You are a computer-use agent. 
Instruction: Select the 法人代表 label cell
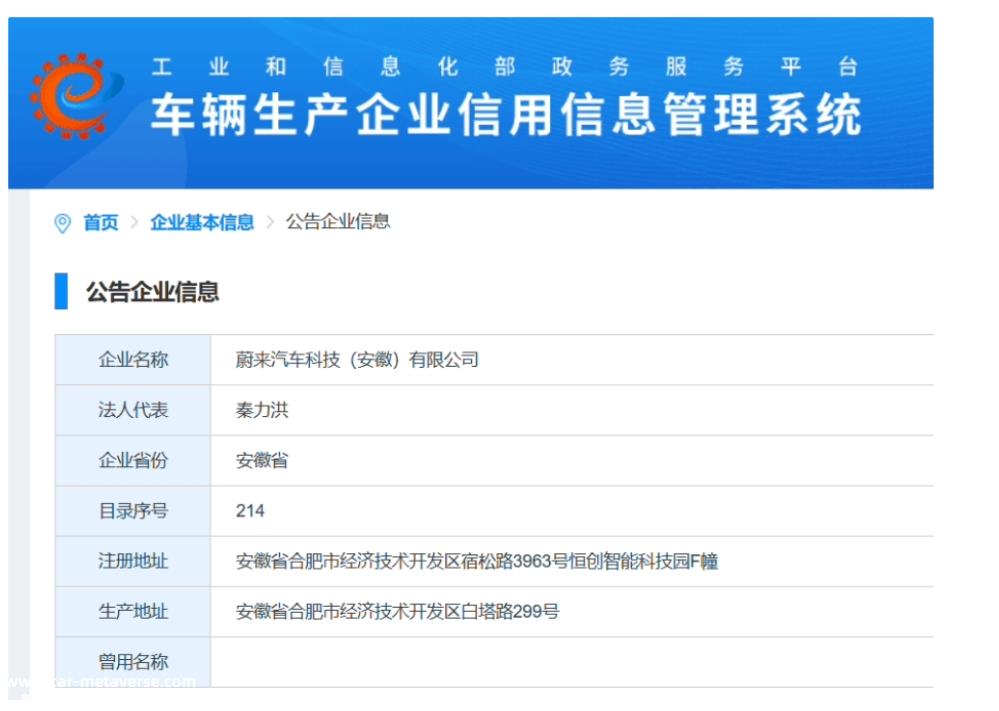[x=133, y=410]
